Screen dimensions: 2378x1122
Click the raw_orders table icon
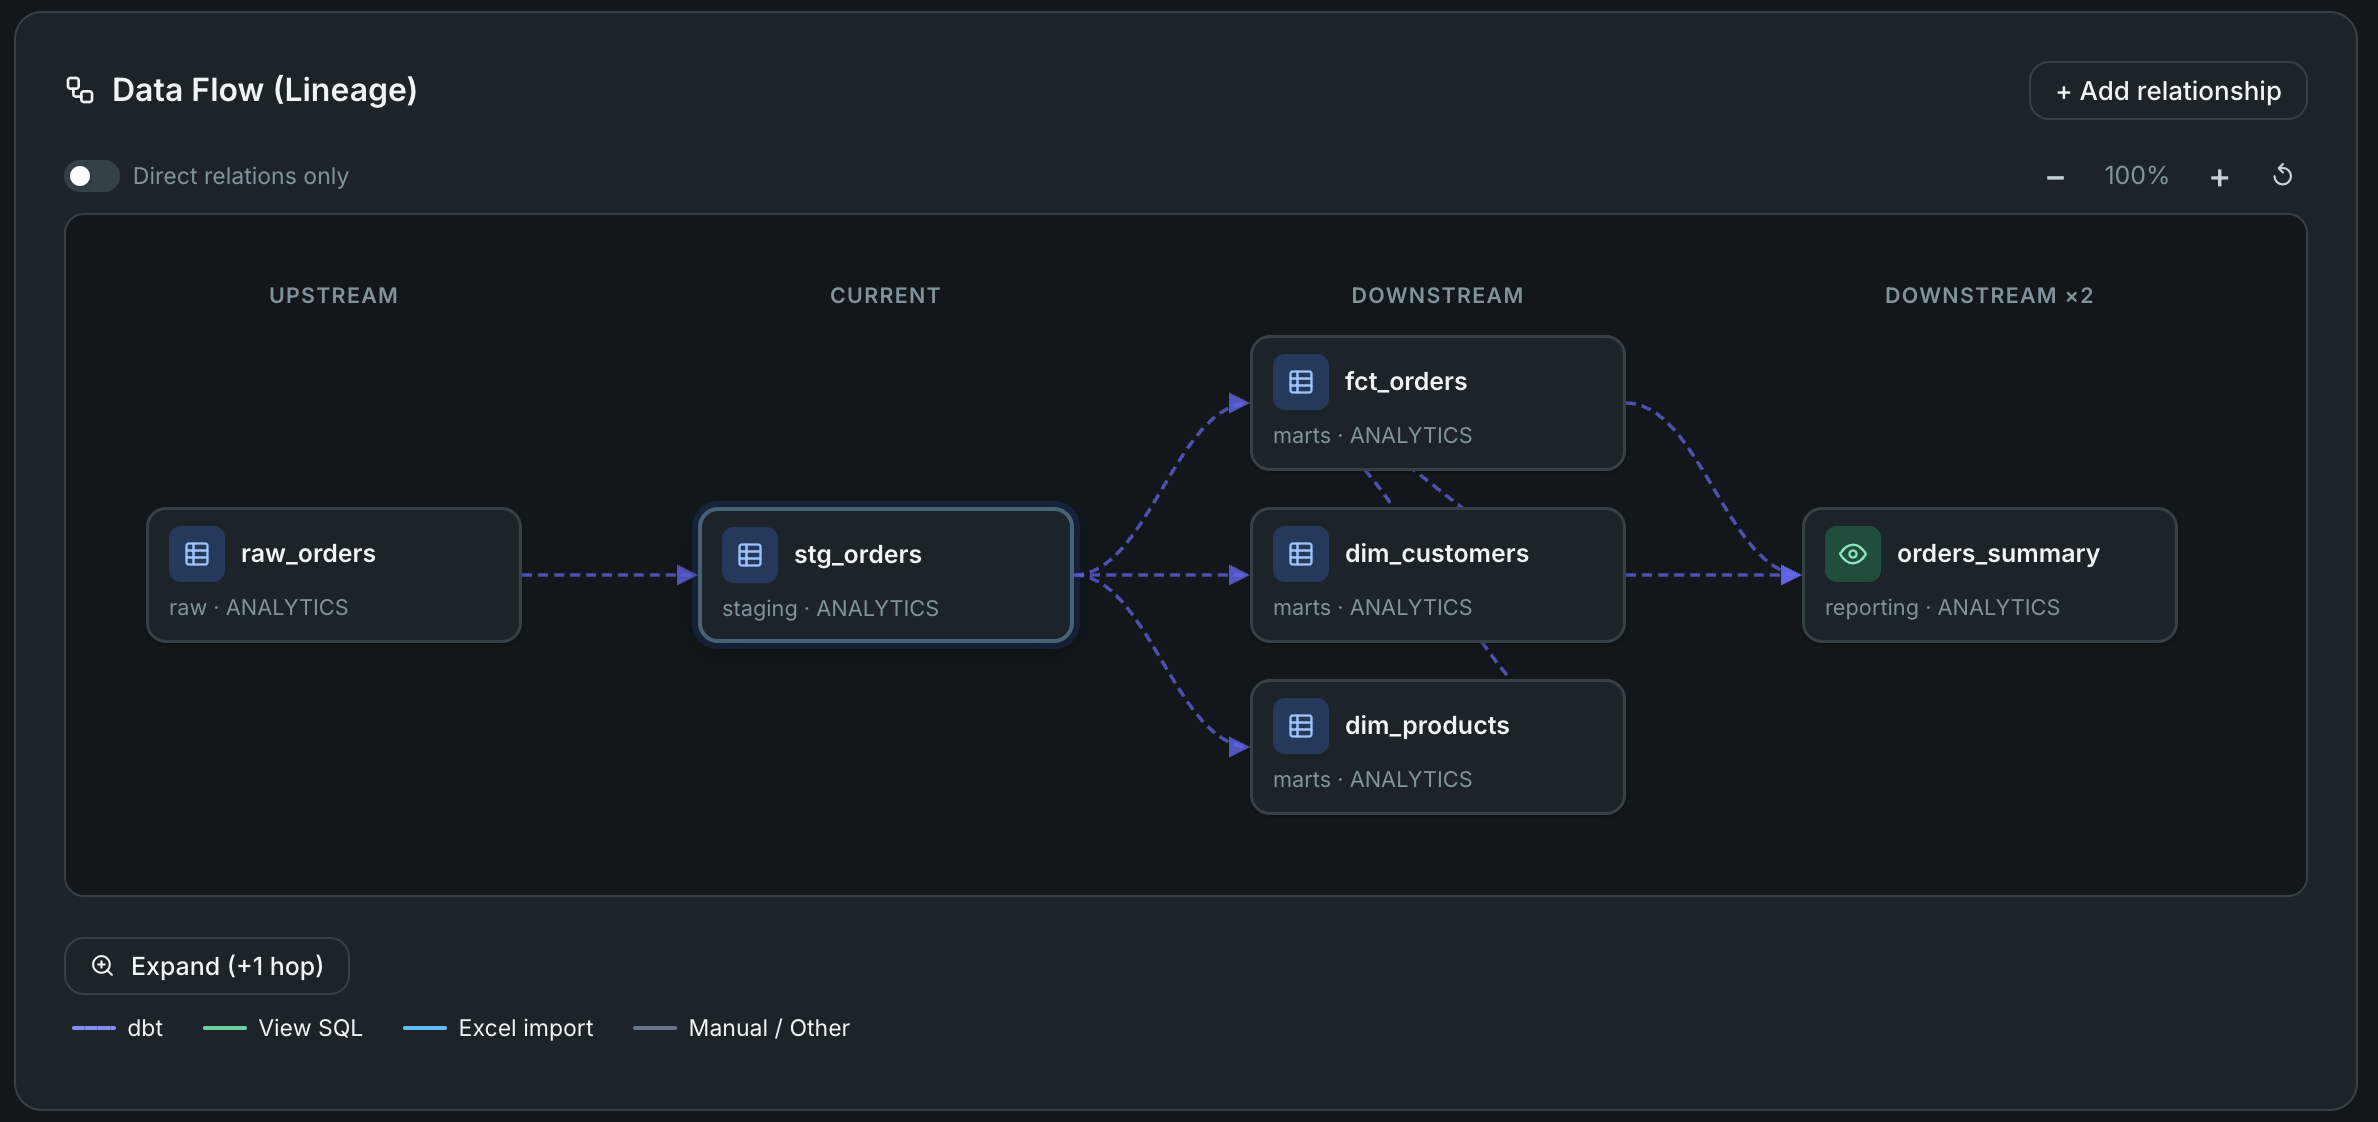[x=197, y=554]
